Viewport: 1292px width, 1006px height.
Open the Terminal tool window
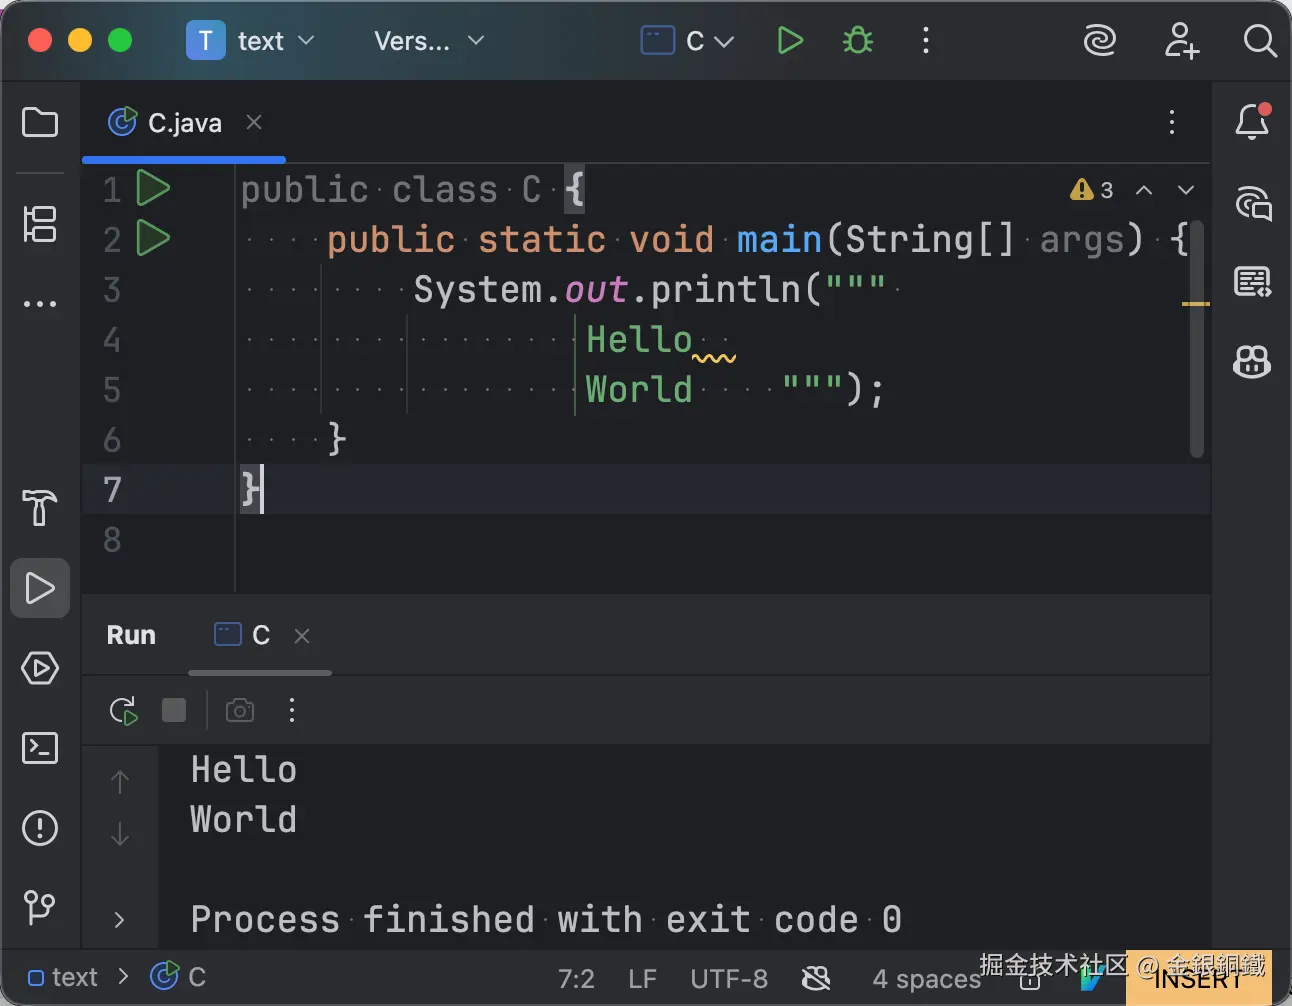coord(40,748)
